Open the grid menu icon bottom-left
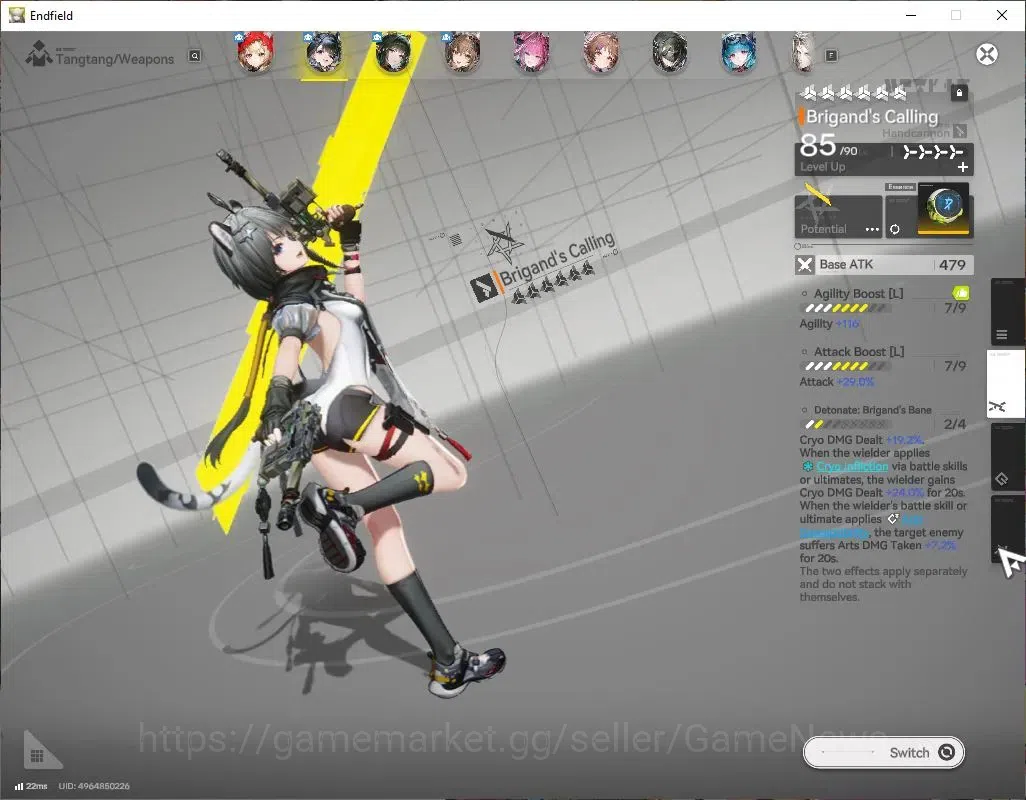The height and width of the screenshot is (800, 1026). 38,755
